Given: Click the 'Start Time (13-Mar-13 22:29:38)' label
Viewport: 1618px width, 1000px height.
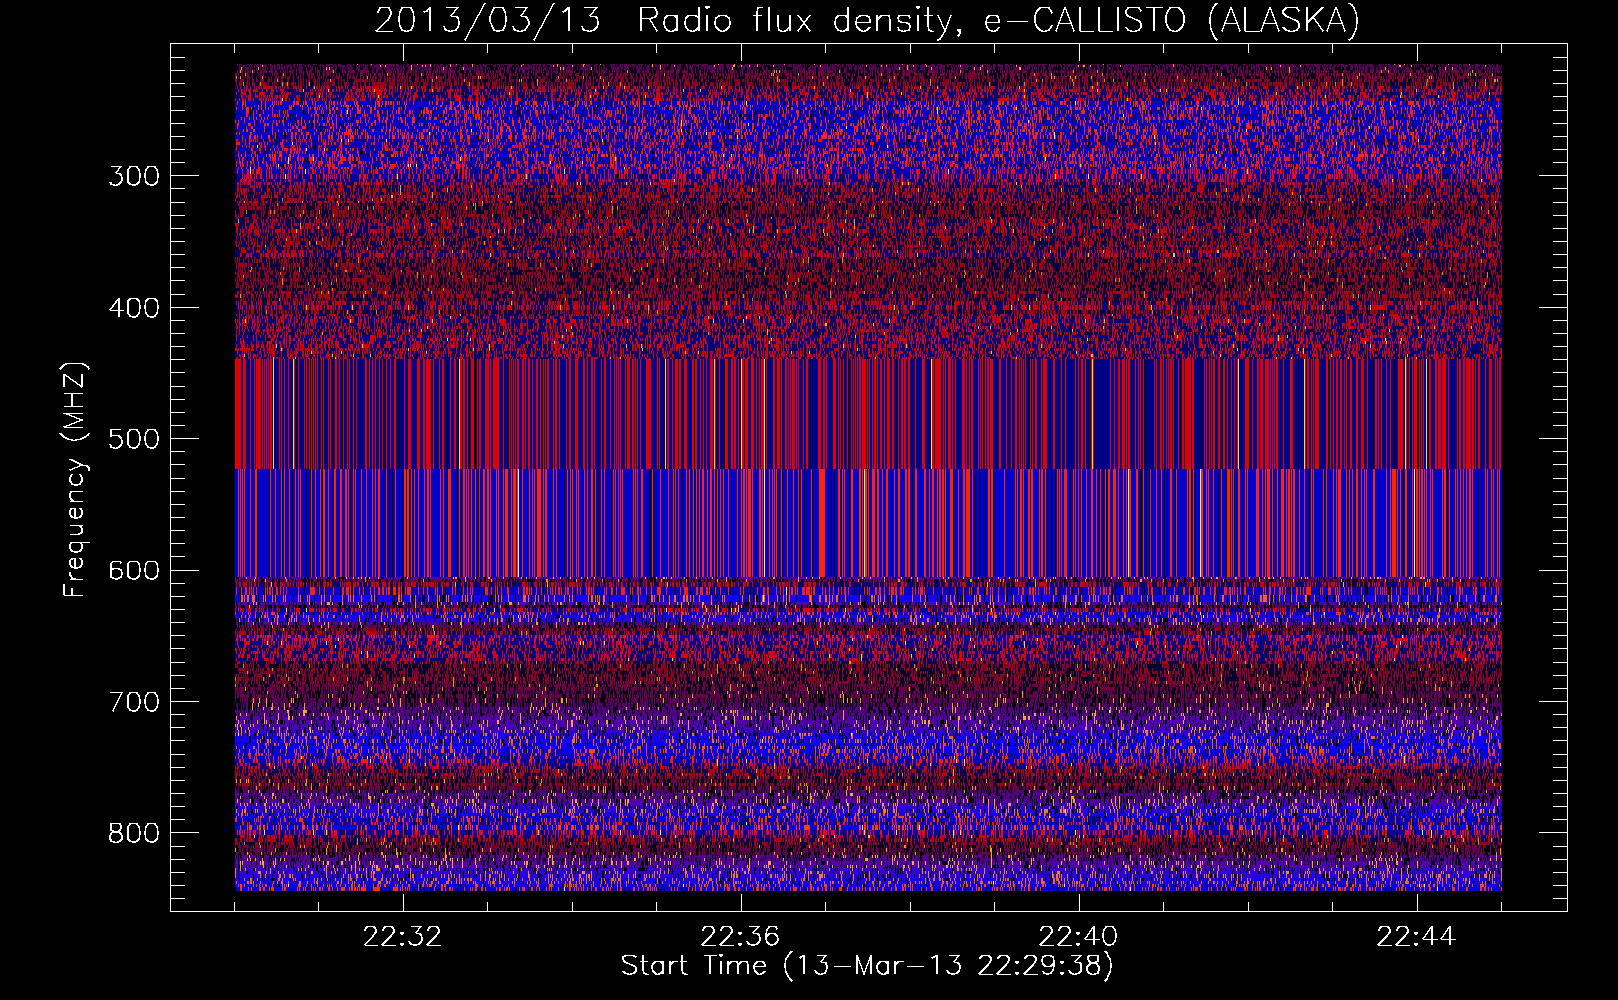Looking at the screenshot, I should [x=867, y=966].
